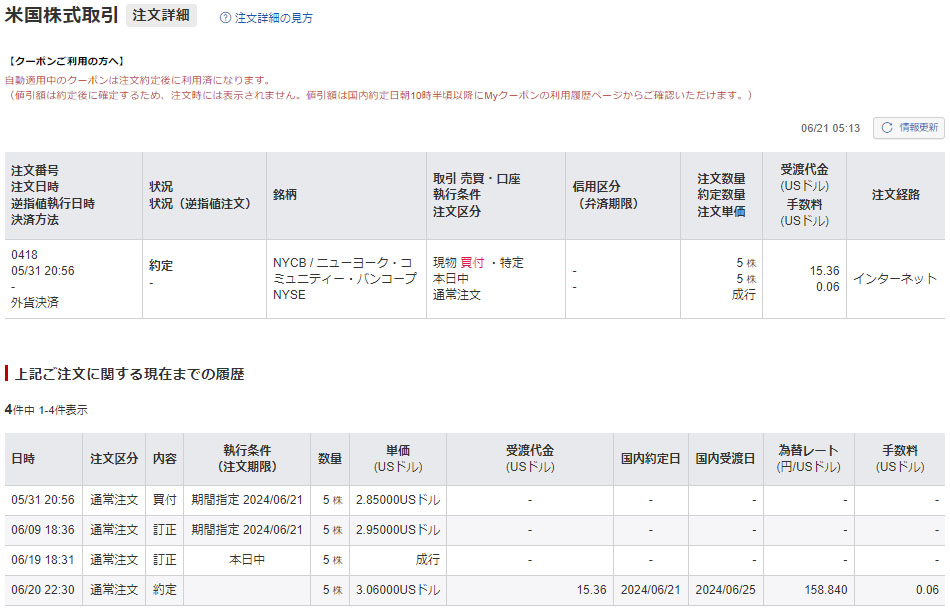Image resolution: width=950 pixels, height=608 pixels.
Task: Click the 為替レート column header
Action: 808,459
